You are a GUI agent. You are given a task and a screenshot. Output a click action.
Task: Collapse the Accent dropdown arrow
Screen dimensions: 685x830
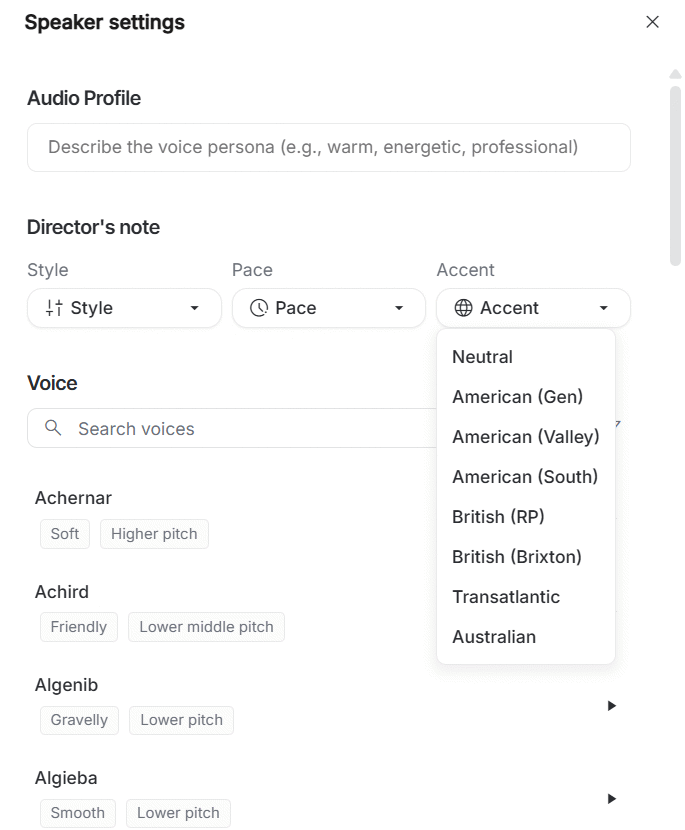coord(603,308)
